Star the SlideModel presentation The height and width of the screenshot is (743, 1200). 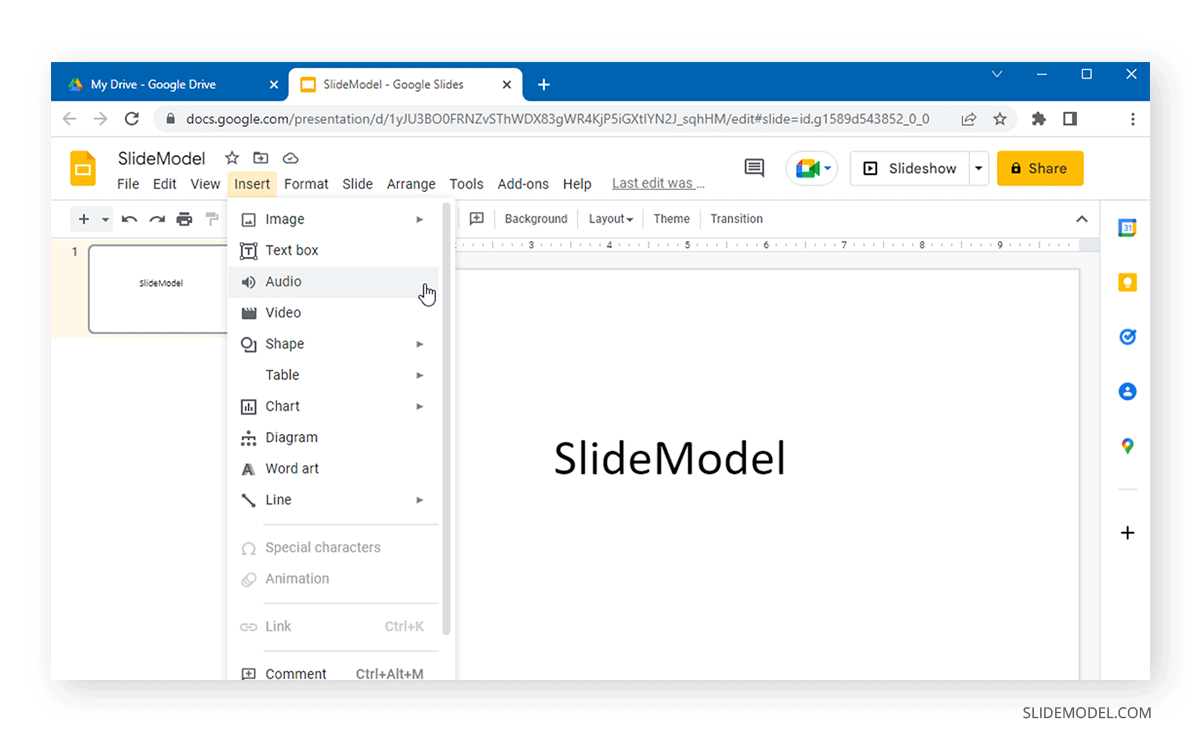pos(232,158)
